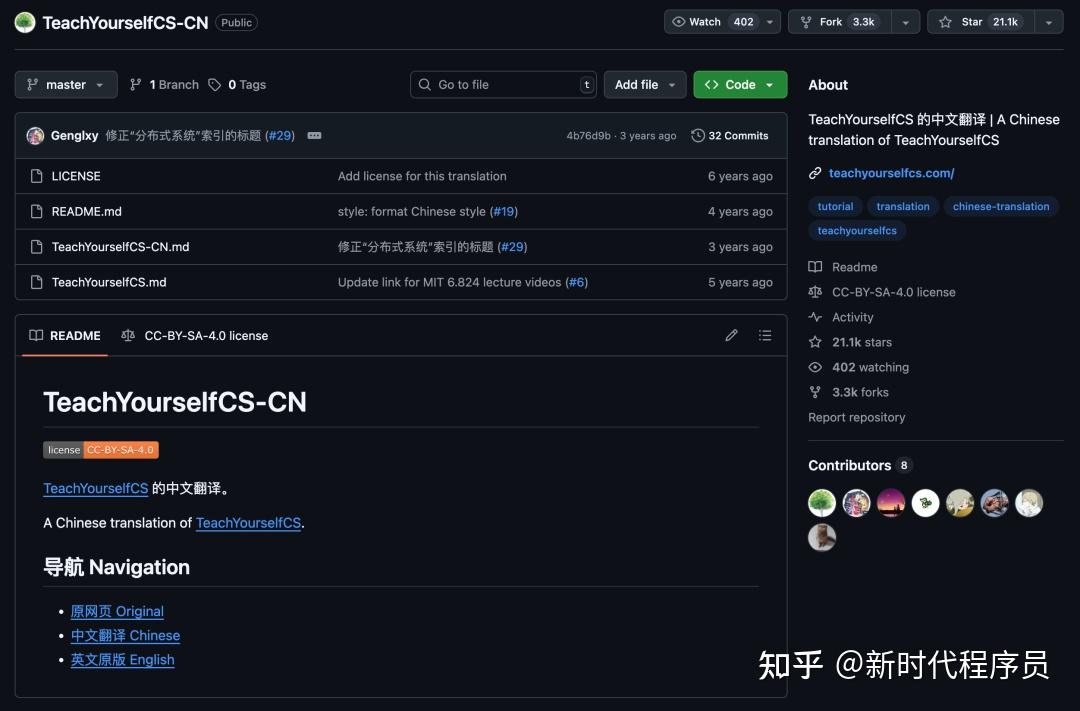Fork this repository
The height and width of the screenshot is (711, 1080).
(840, 22)
